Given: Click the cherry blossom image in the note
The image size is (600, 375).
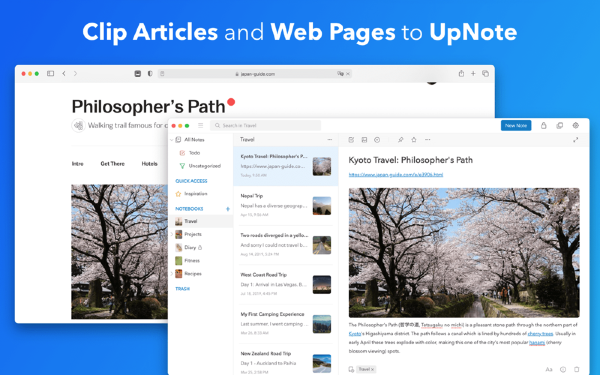Looking at the screenshot, I should coord(464,253).
